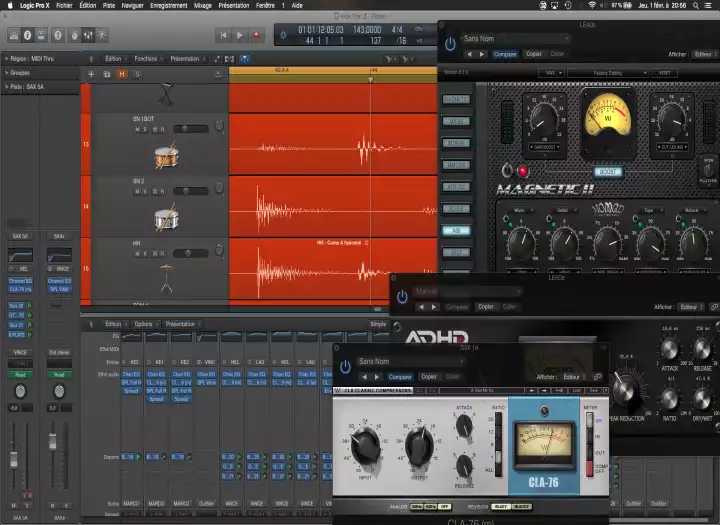Click the CLA-76 INPUT knob

[365, 446]
